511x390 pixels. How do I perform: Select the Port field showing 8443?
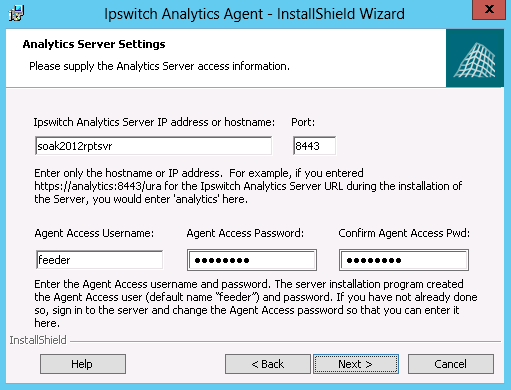click(x=314, y=146)
